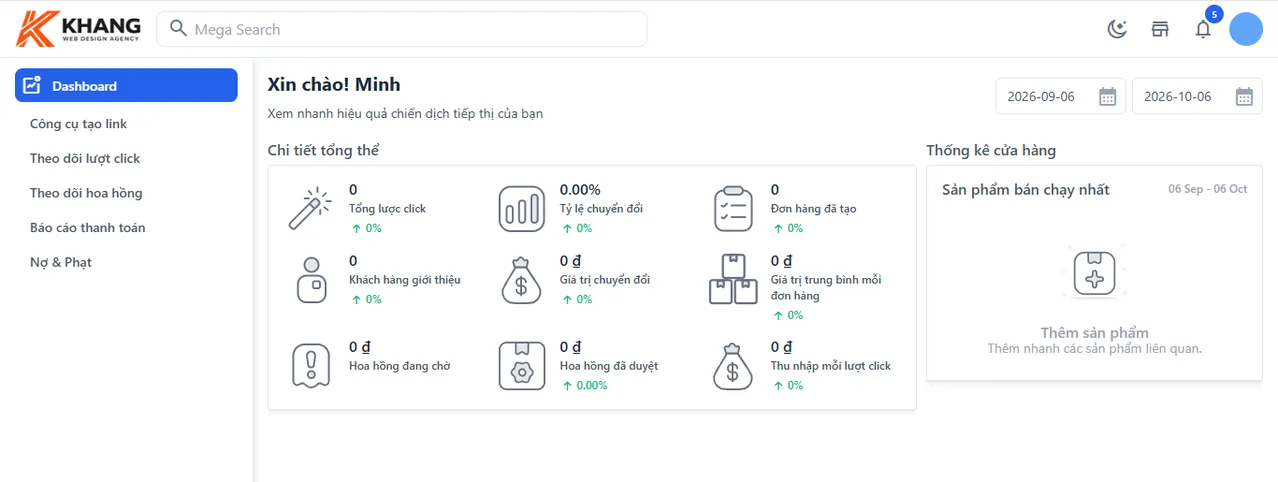
Task: Open the user avatar menu
Action: point(1246,29)
